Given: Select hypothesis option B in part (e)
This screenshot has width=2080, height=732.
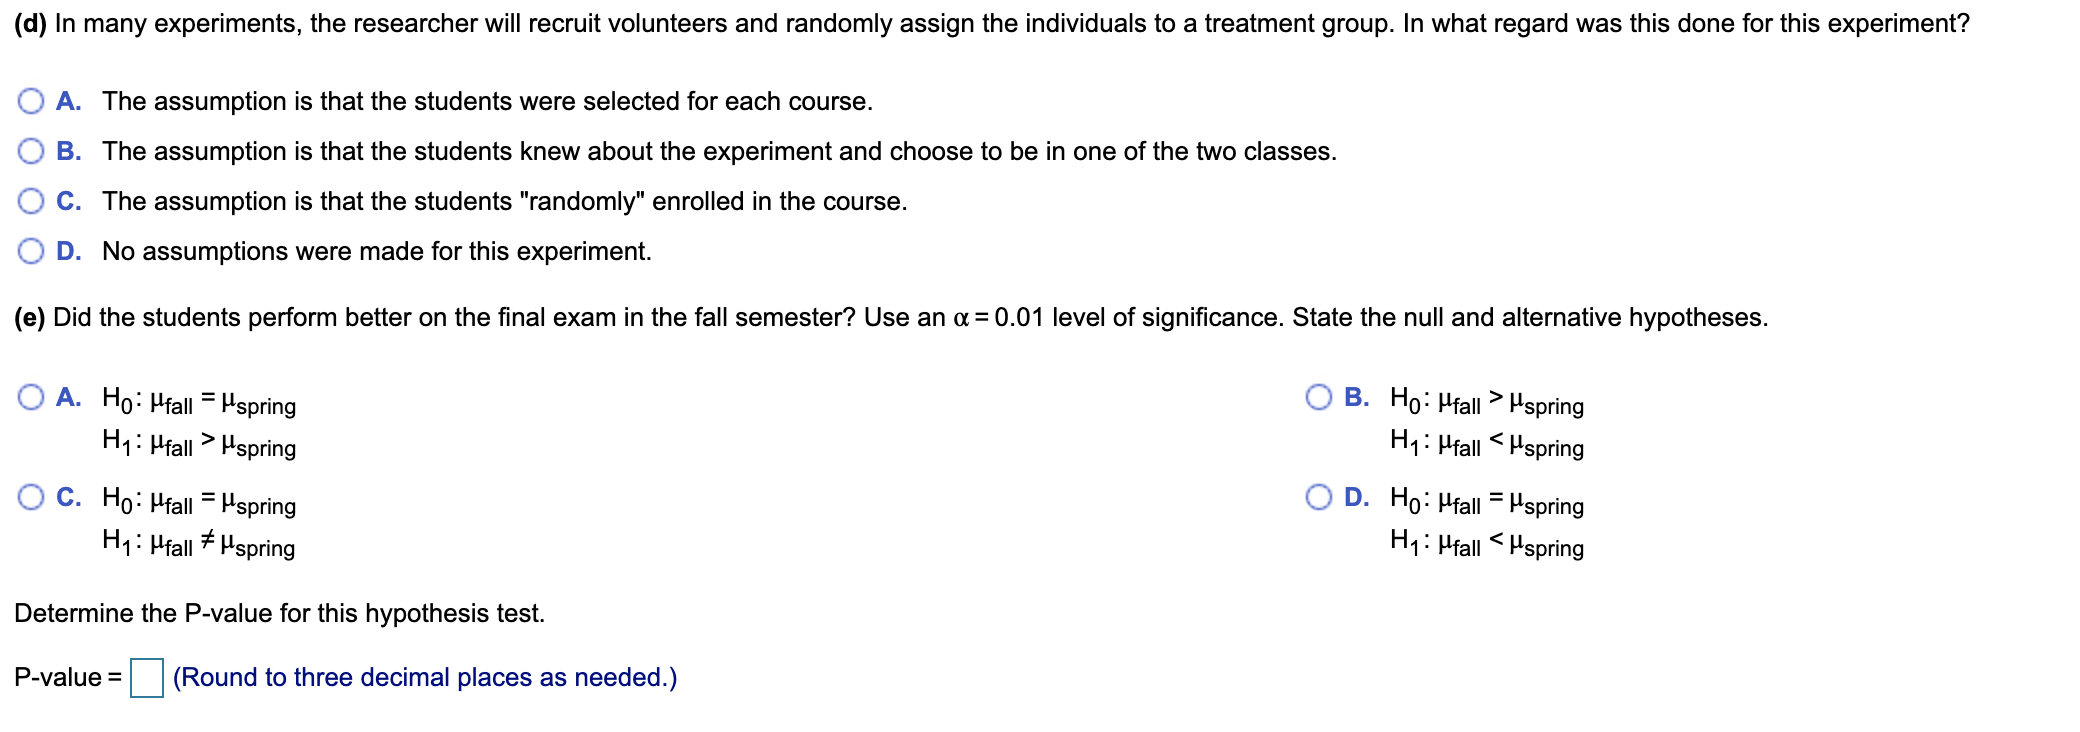Looking at the screenshot, I should coord(1319,397).
